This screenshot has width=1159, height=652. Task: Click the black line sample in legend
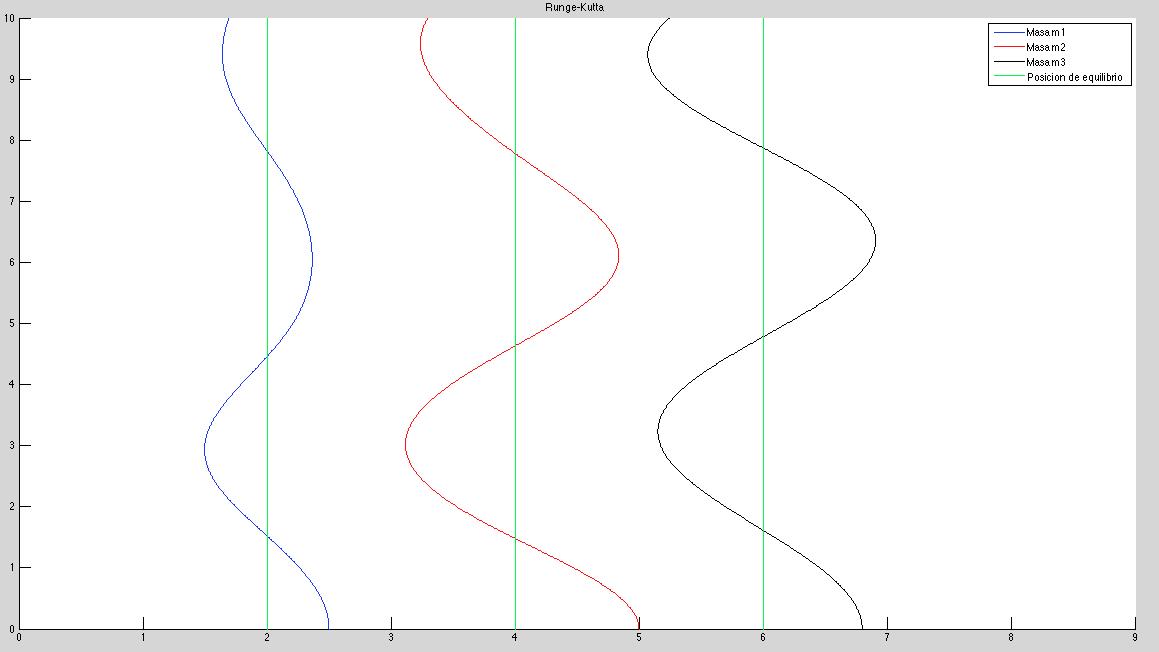(x=1008, y=62)
